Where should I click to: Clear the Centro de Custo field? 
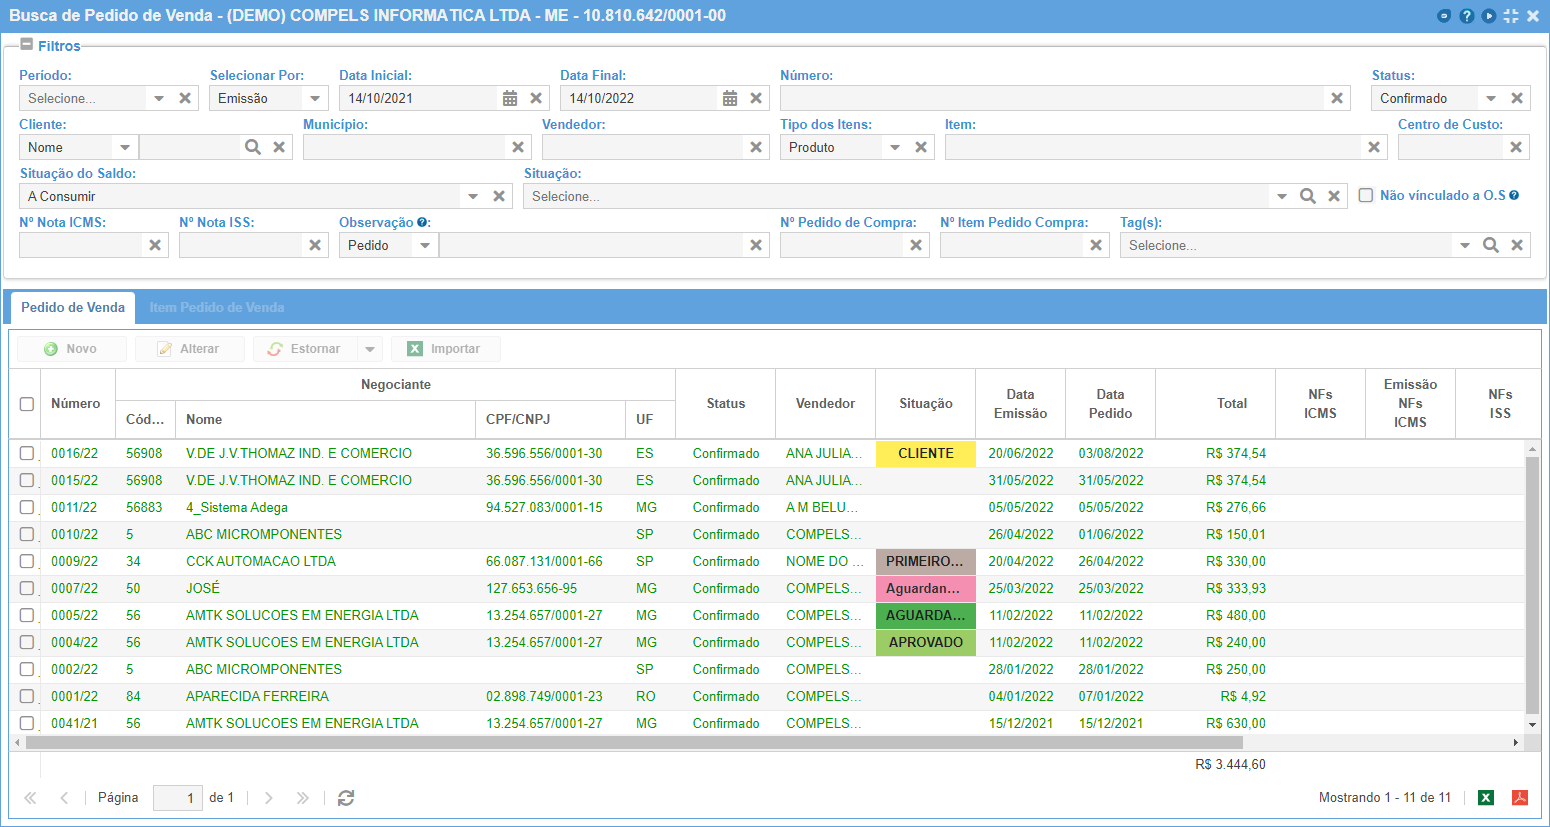tap(1516, 147)
